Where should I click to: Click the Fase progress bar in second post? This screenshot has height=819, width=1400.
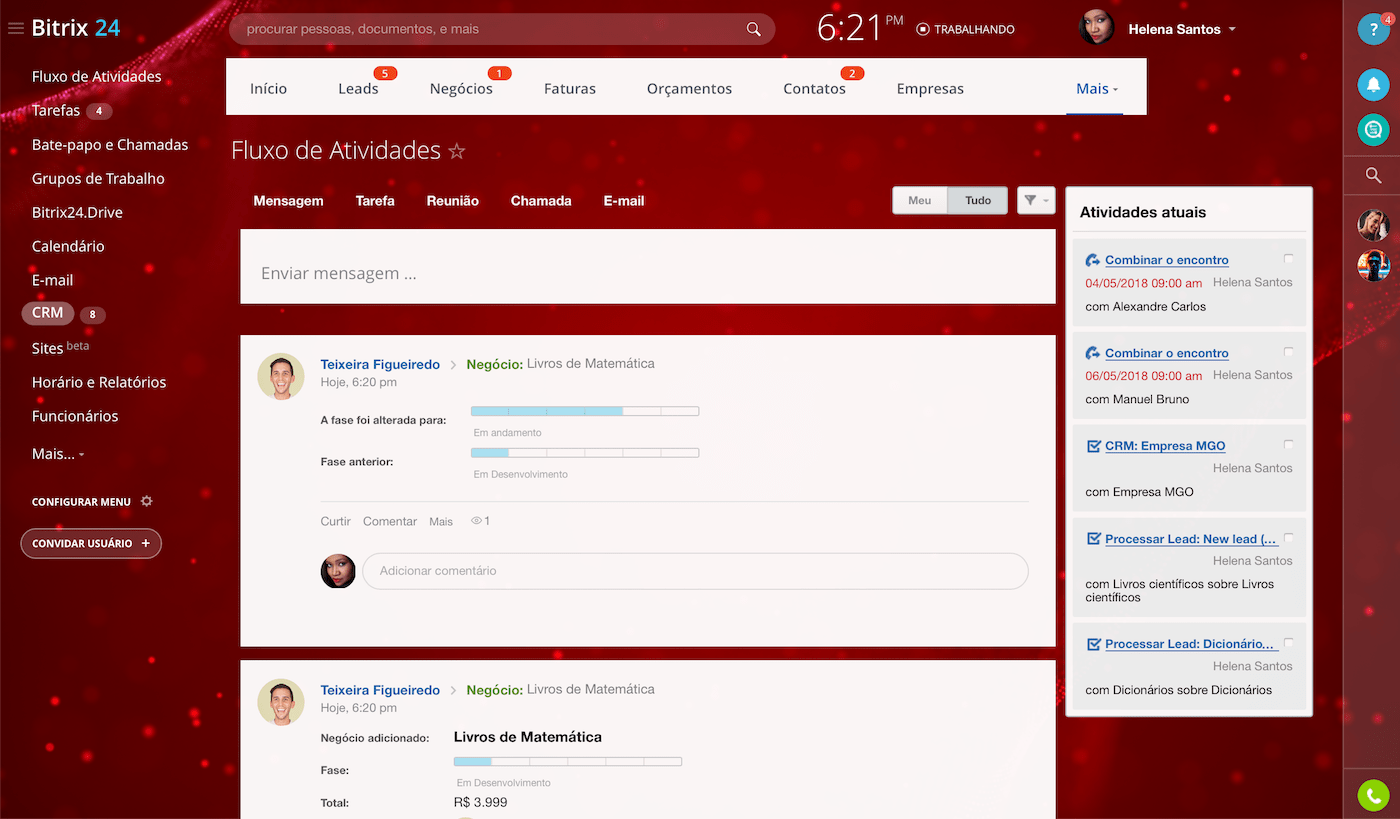click(568, 761)
